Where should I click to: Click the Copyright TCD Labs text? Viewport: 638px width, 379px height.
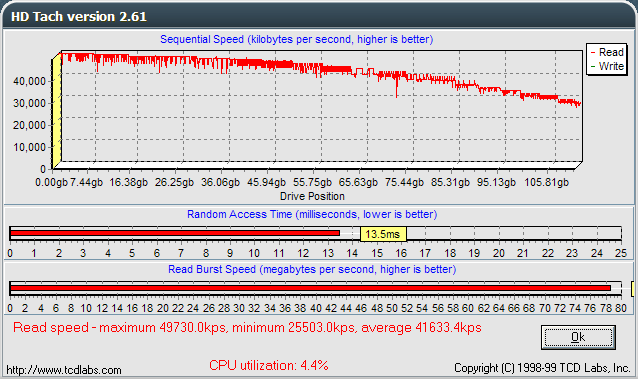coord(542,368)
